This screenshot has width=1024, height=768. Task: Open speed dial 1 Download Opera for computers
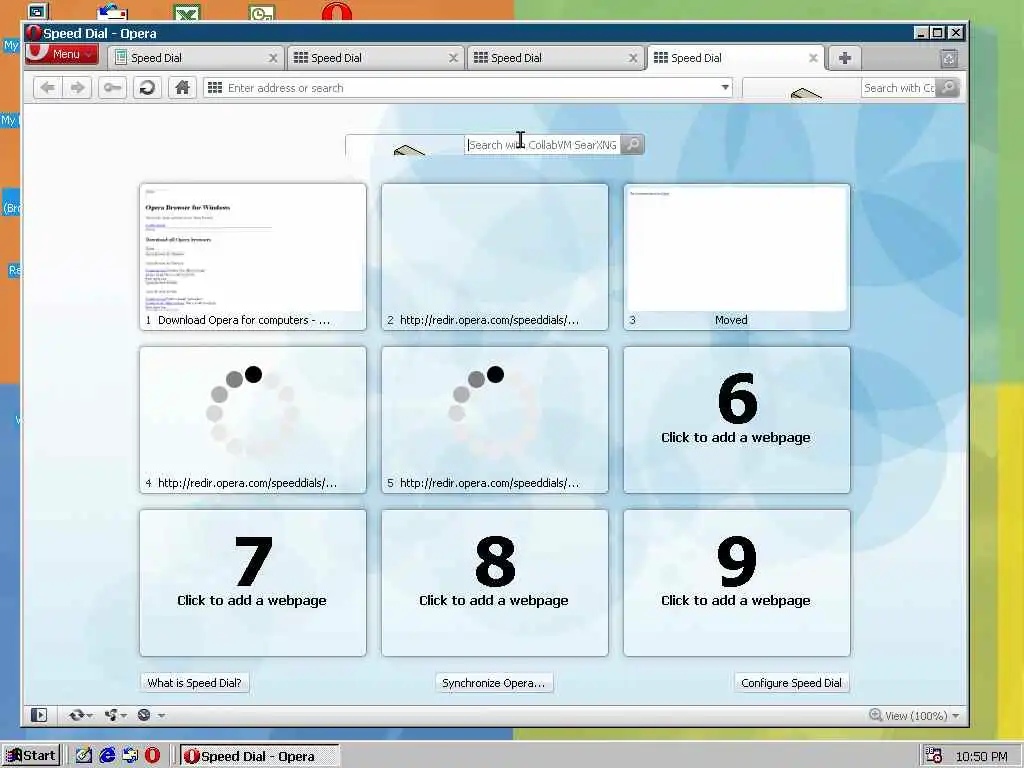tap(253, 257)
